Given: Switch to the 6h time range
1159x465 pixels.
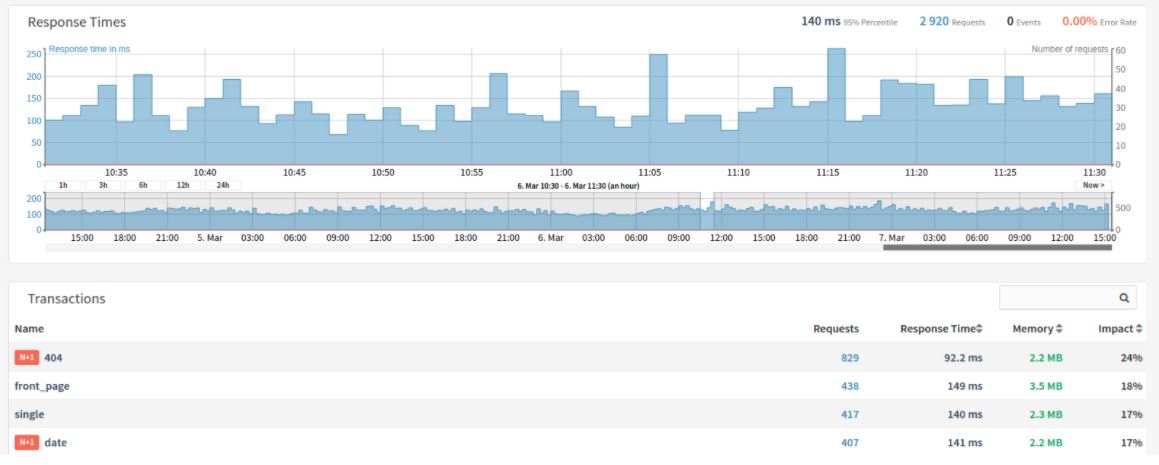Looking at the screenshot, I should pyautogui.click(x=143, y=185).
